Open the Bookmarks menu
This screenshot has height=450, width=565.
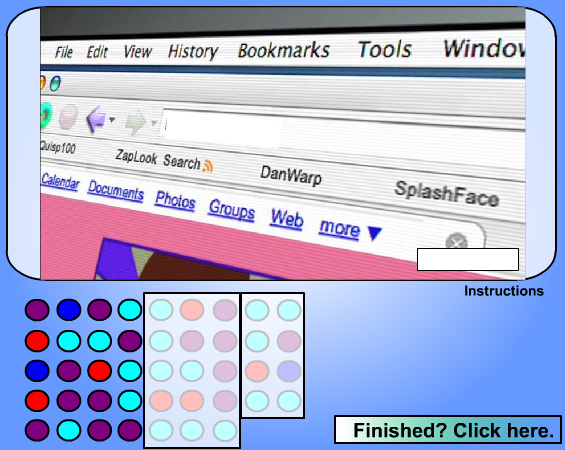284,50
